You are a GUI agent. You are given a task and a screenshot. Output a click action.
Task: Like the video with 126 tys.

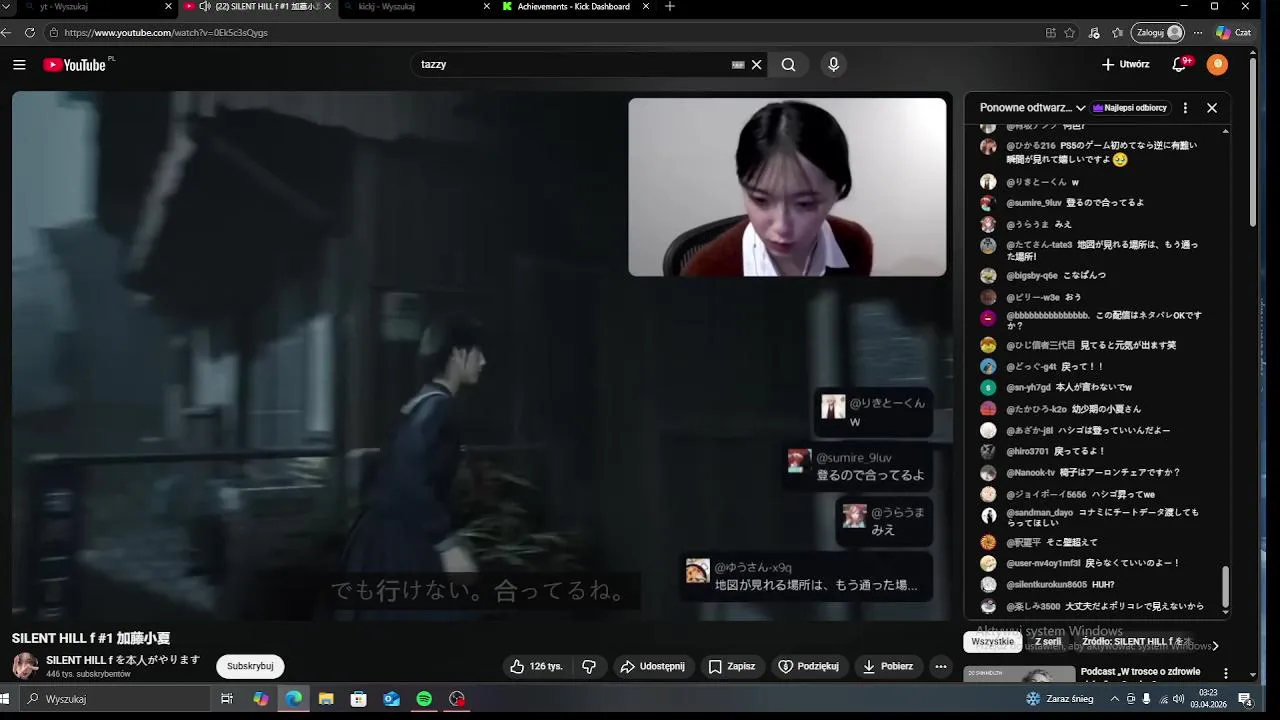pyautogui.click(x=536, y=667)
